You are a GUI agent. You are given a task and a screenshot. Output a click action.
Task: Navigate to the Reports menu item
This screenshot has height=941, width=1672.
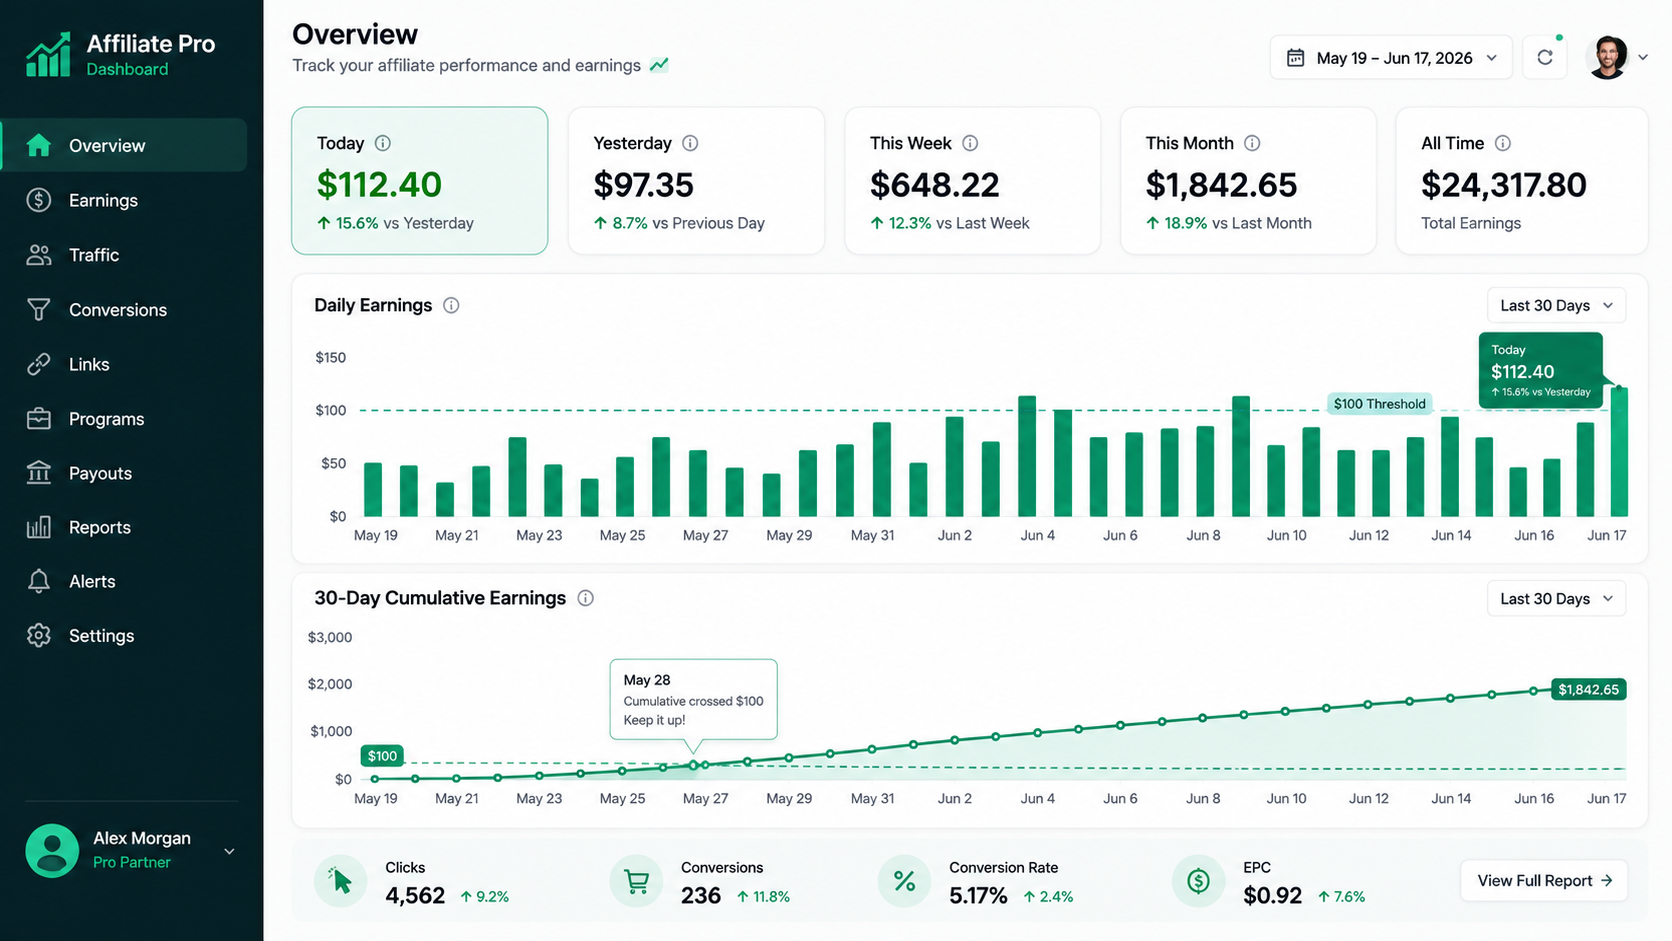pyautogui.click(x=124, y=527)
